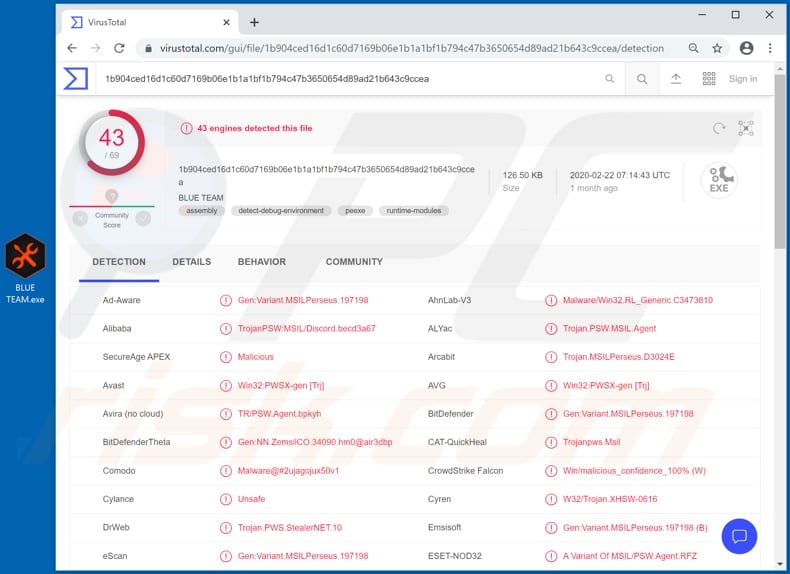
Task: Click Alibaba TrojanPSW:MSIL/Discord result
Action: click(306, 329)
